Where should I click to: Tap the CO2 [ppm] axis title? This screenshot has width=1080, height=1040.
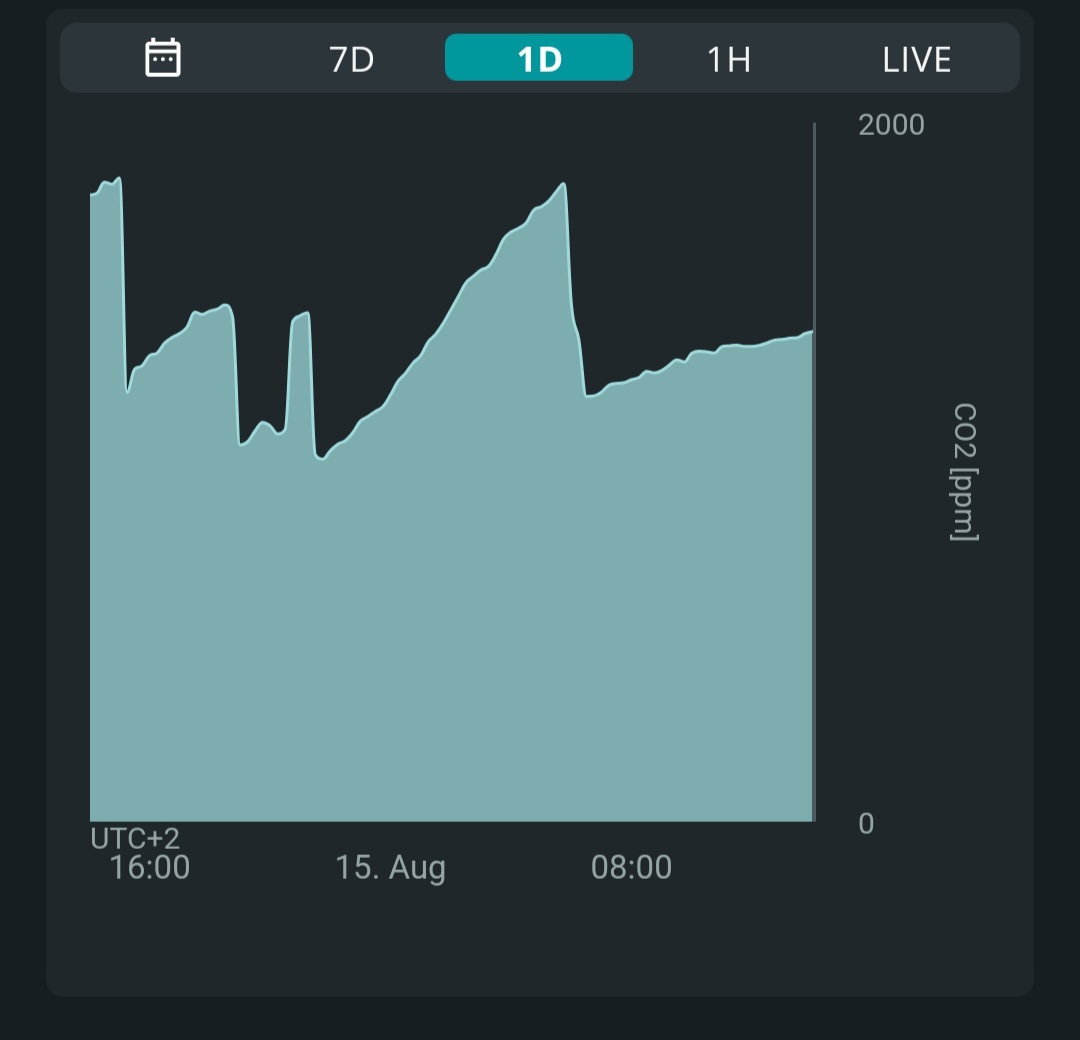tap(964, 472)
